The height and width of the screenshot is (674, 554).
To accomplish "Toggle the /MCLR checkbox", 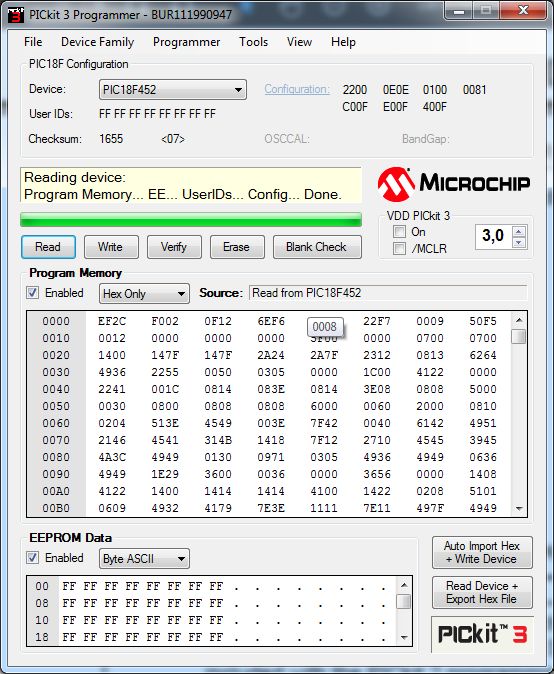I will pyautogui.click(x=399, y=248).
